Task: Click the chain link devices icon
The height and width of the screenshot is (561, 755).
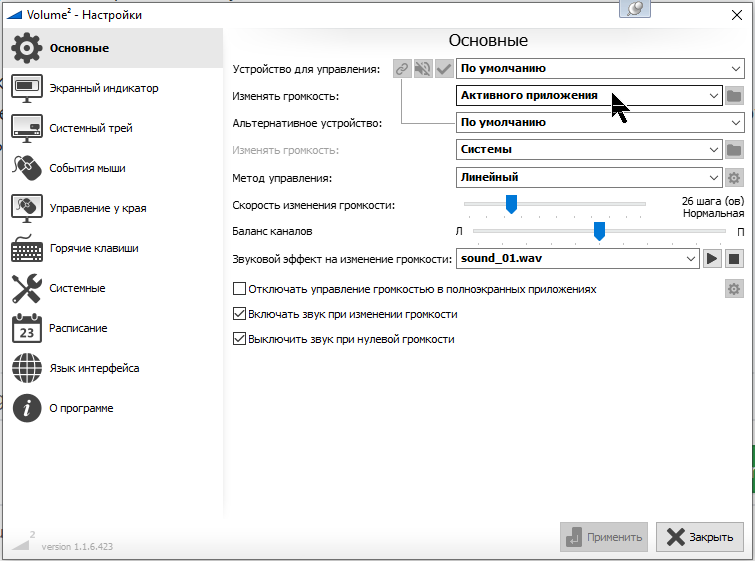Action: pos(402,69)
